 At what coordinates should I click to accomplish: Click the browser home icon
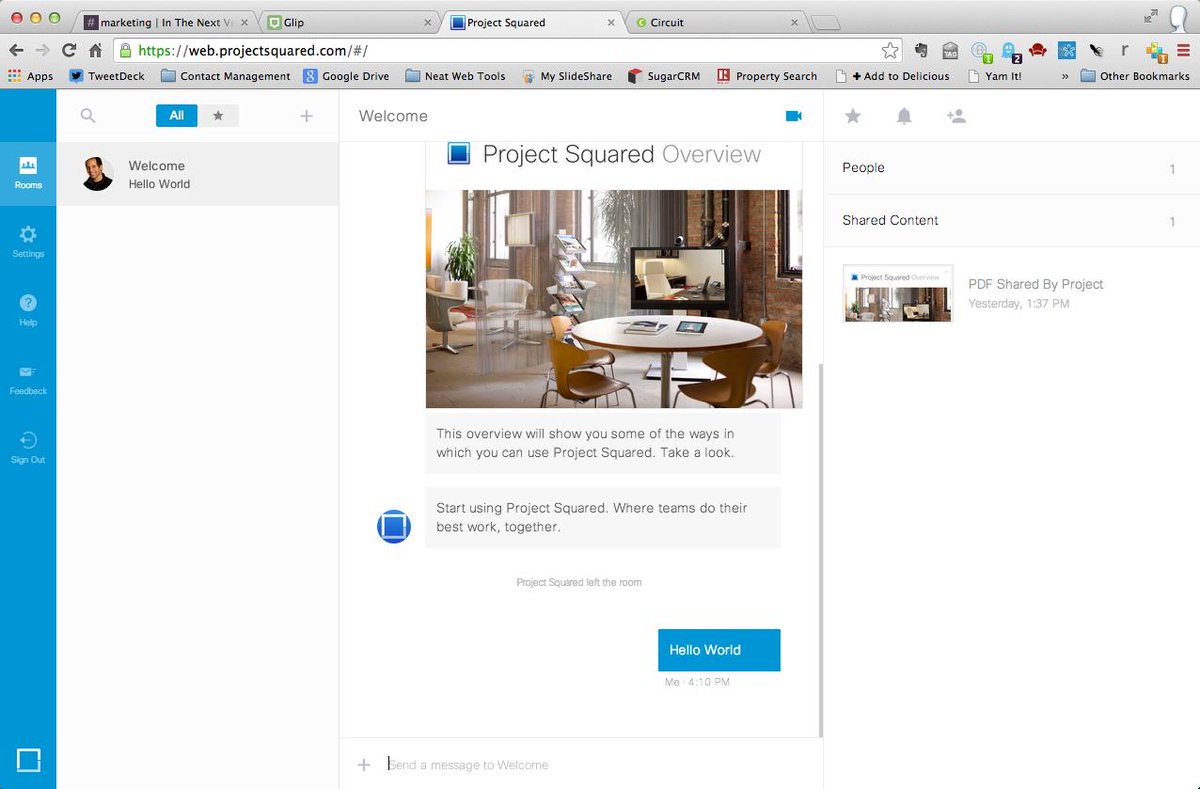pyautogui.click(x=95, y=50)
